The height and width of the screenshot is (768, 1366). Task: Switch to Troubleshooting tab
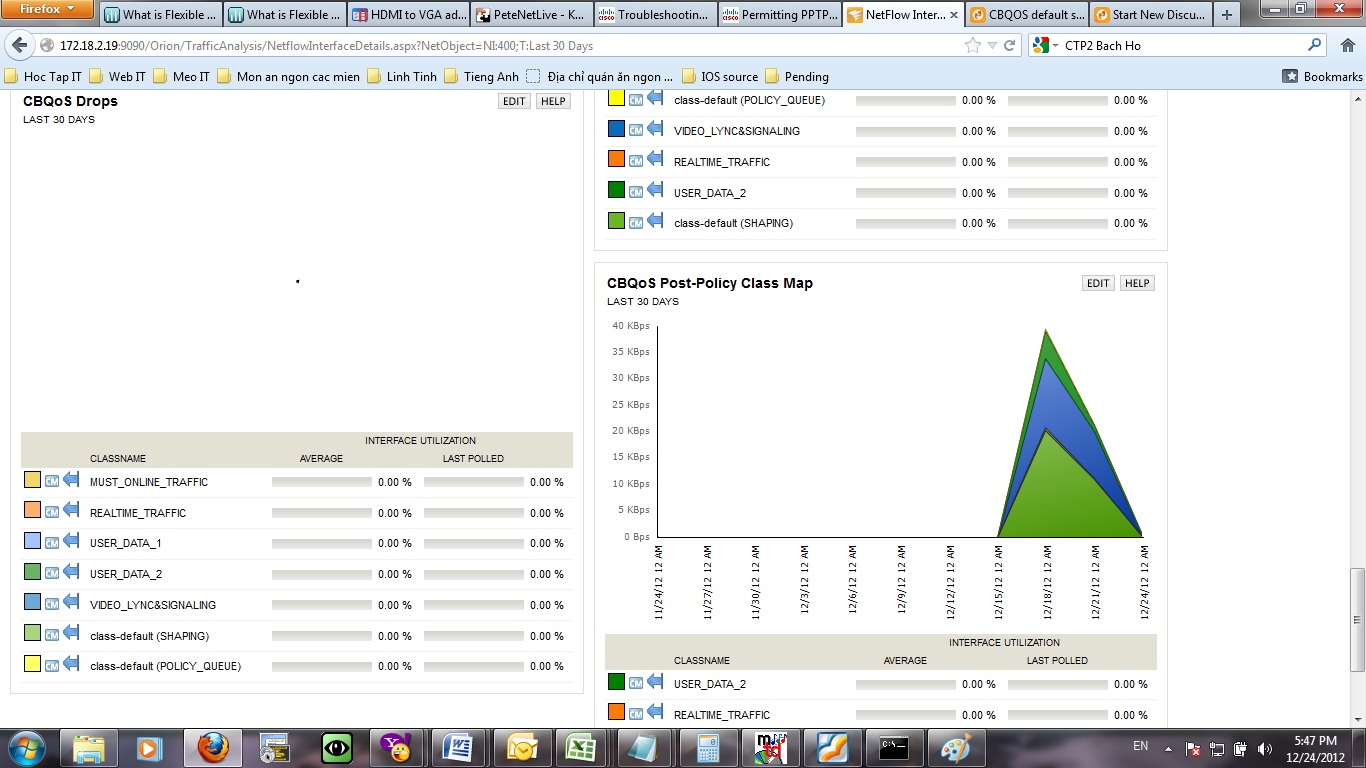coord(655,15)
